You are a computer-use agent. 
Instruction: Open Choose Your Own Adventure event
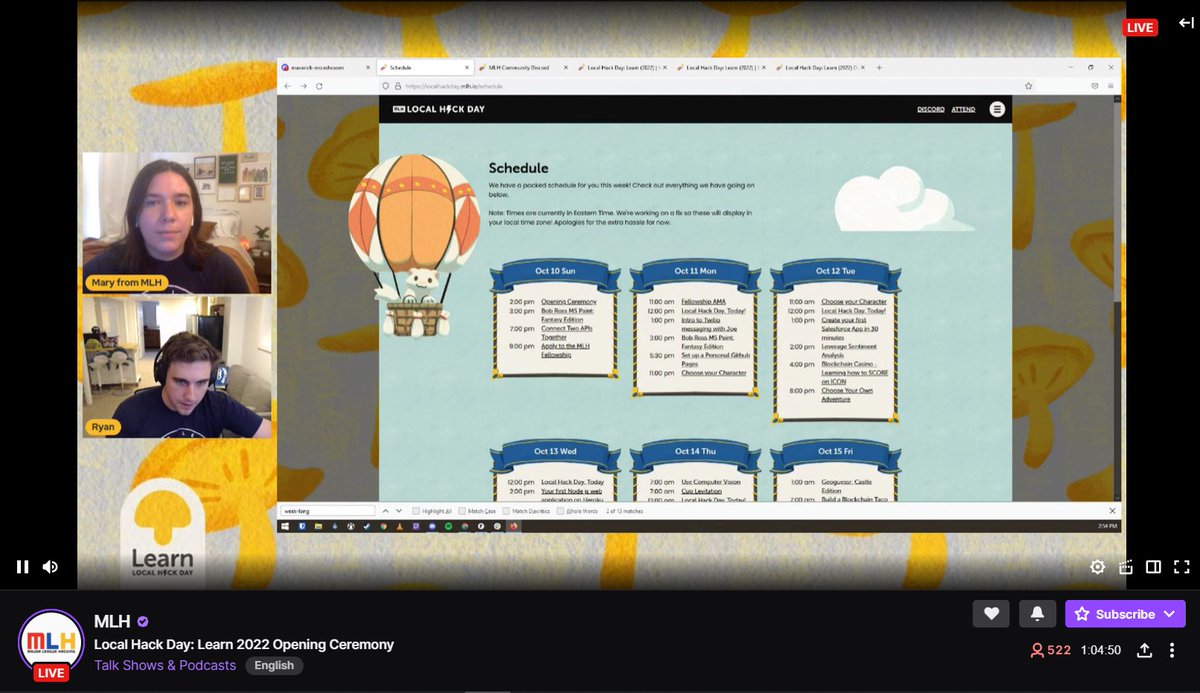(846, 394)
